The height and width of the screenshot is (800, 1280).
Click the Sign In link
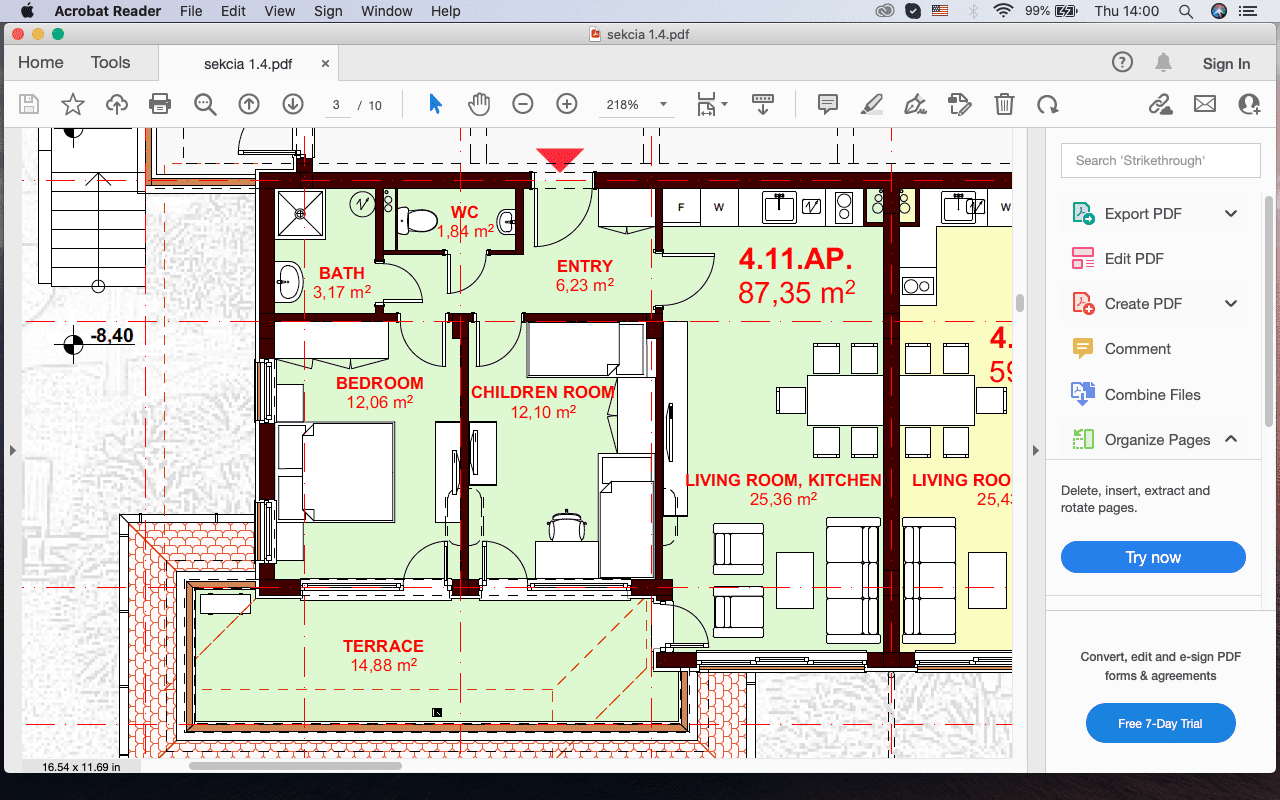coord(1226,63)
